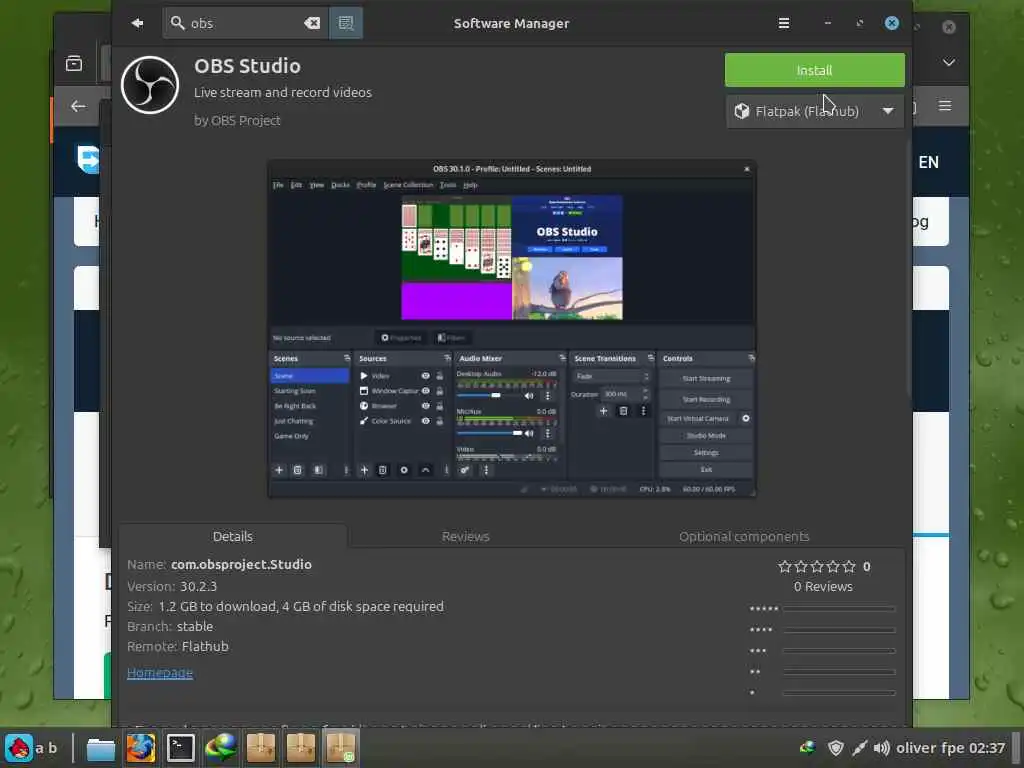The height and width of the screenshot is (768, 1024).
Task: Open the clock showing 02:37
Action: click(987, 748)
